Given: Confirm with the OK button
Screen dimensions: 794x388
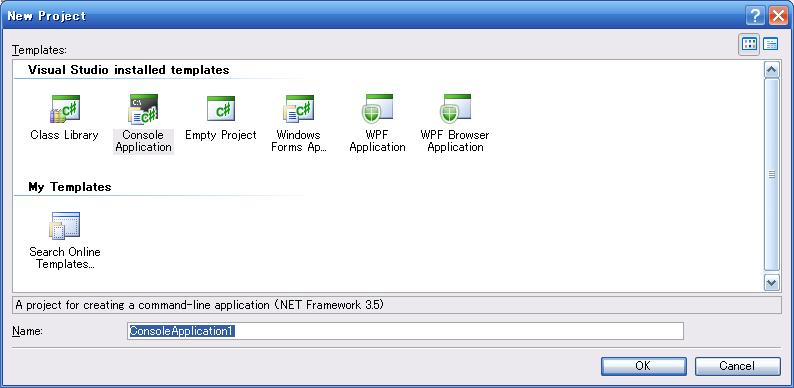Looking at the screenshot, I should (x=644, y=366).
